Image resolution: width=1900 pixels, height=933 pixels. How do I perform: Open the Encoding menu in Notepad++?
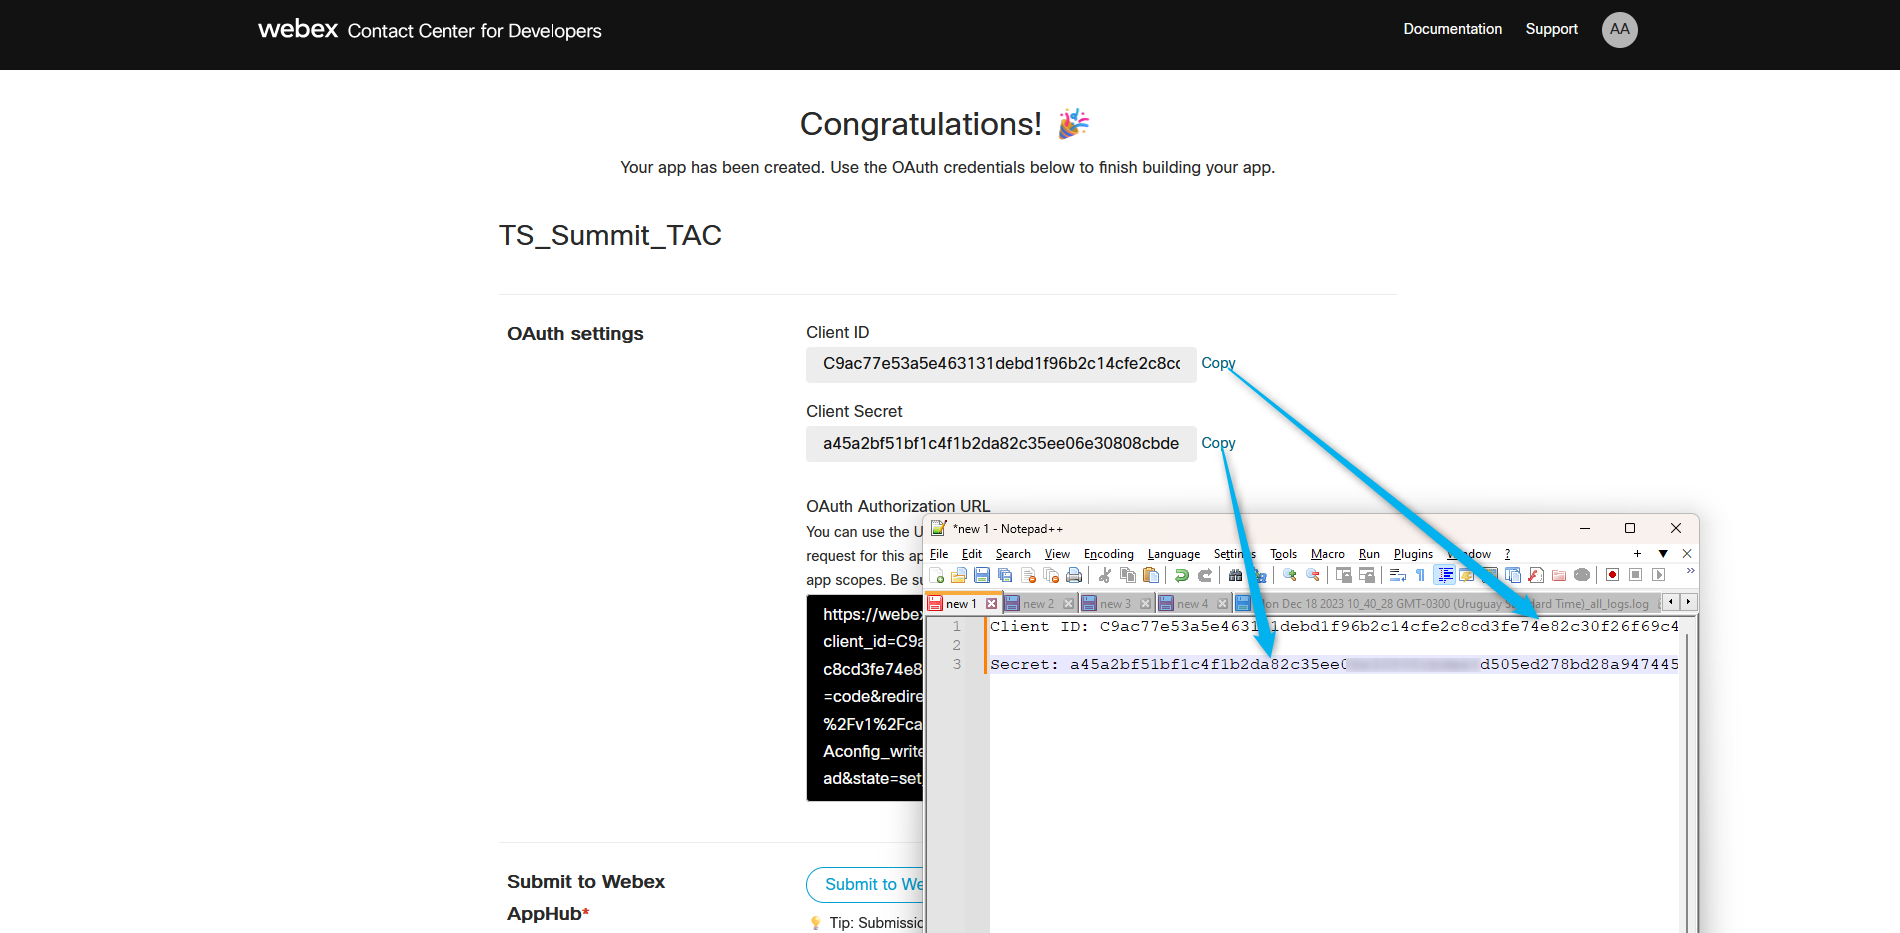[x=1109, y=554]
